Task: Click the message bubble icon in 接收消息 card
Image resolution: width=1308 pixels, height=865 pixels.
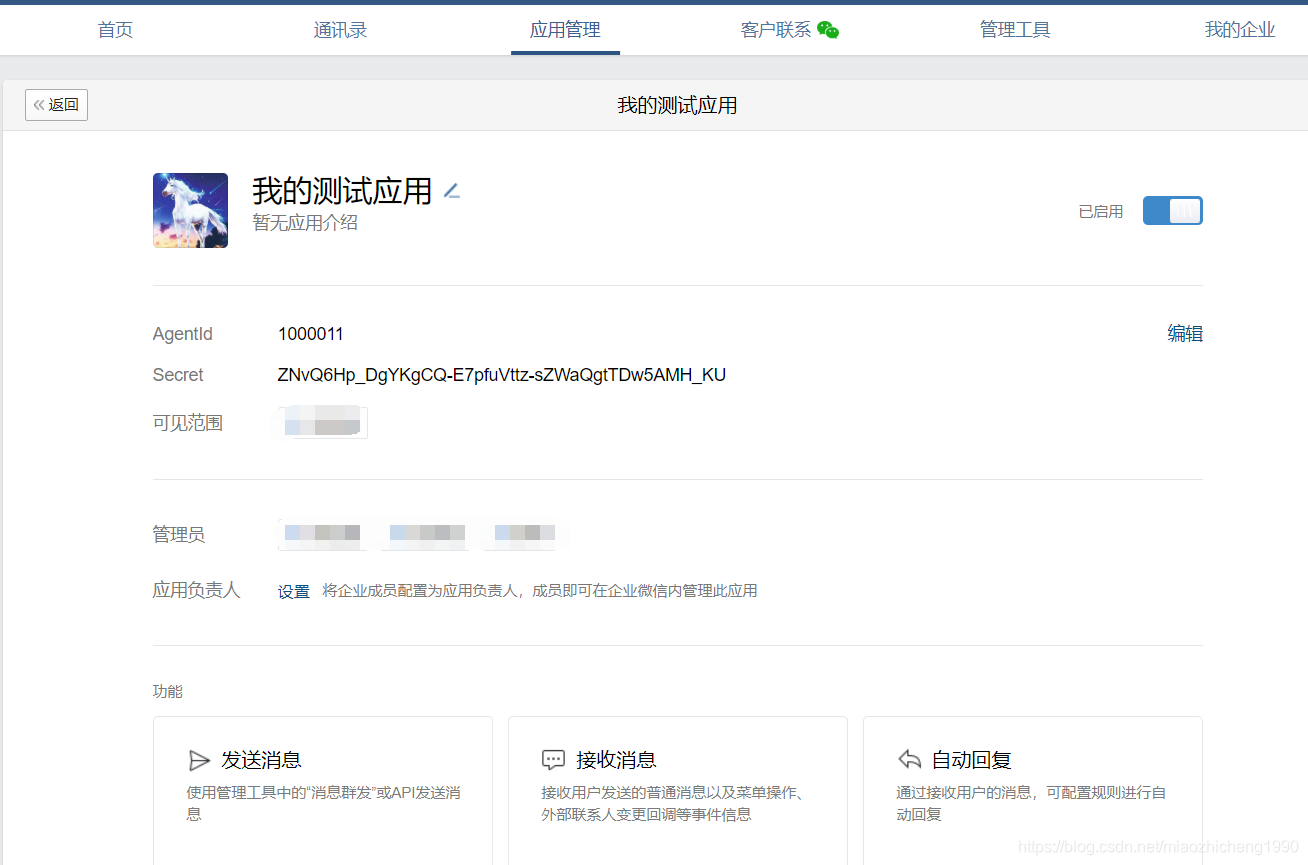Action: tap(554, 760)
